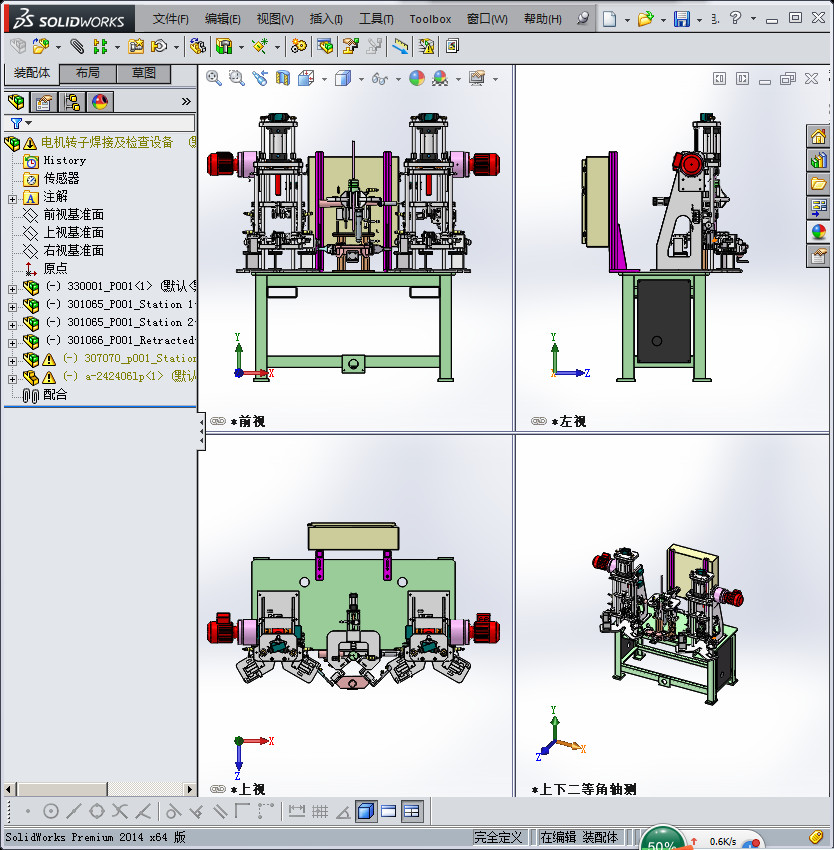Open the DisplayManager tab icon
This screenshot has width=834, height=850.
pos(100,102)
